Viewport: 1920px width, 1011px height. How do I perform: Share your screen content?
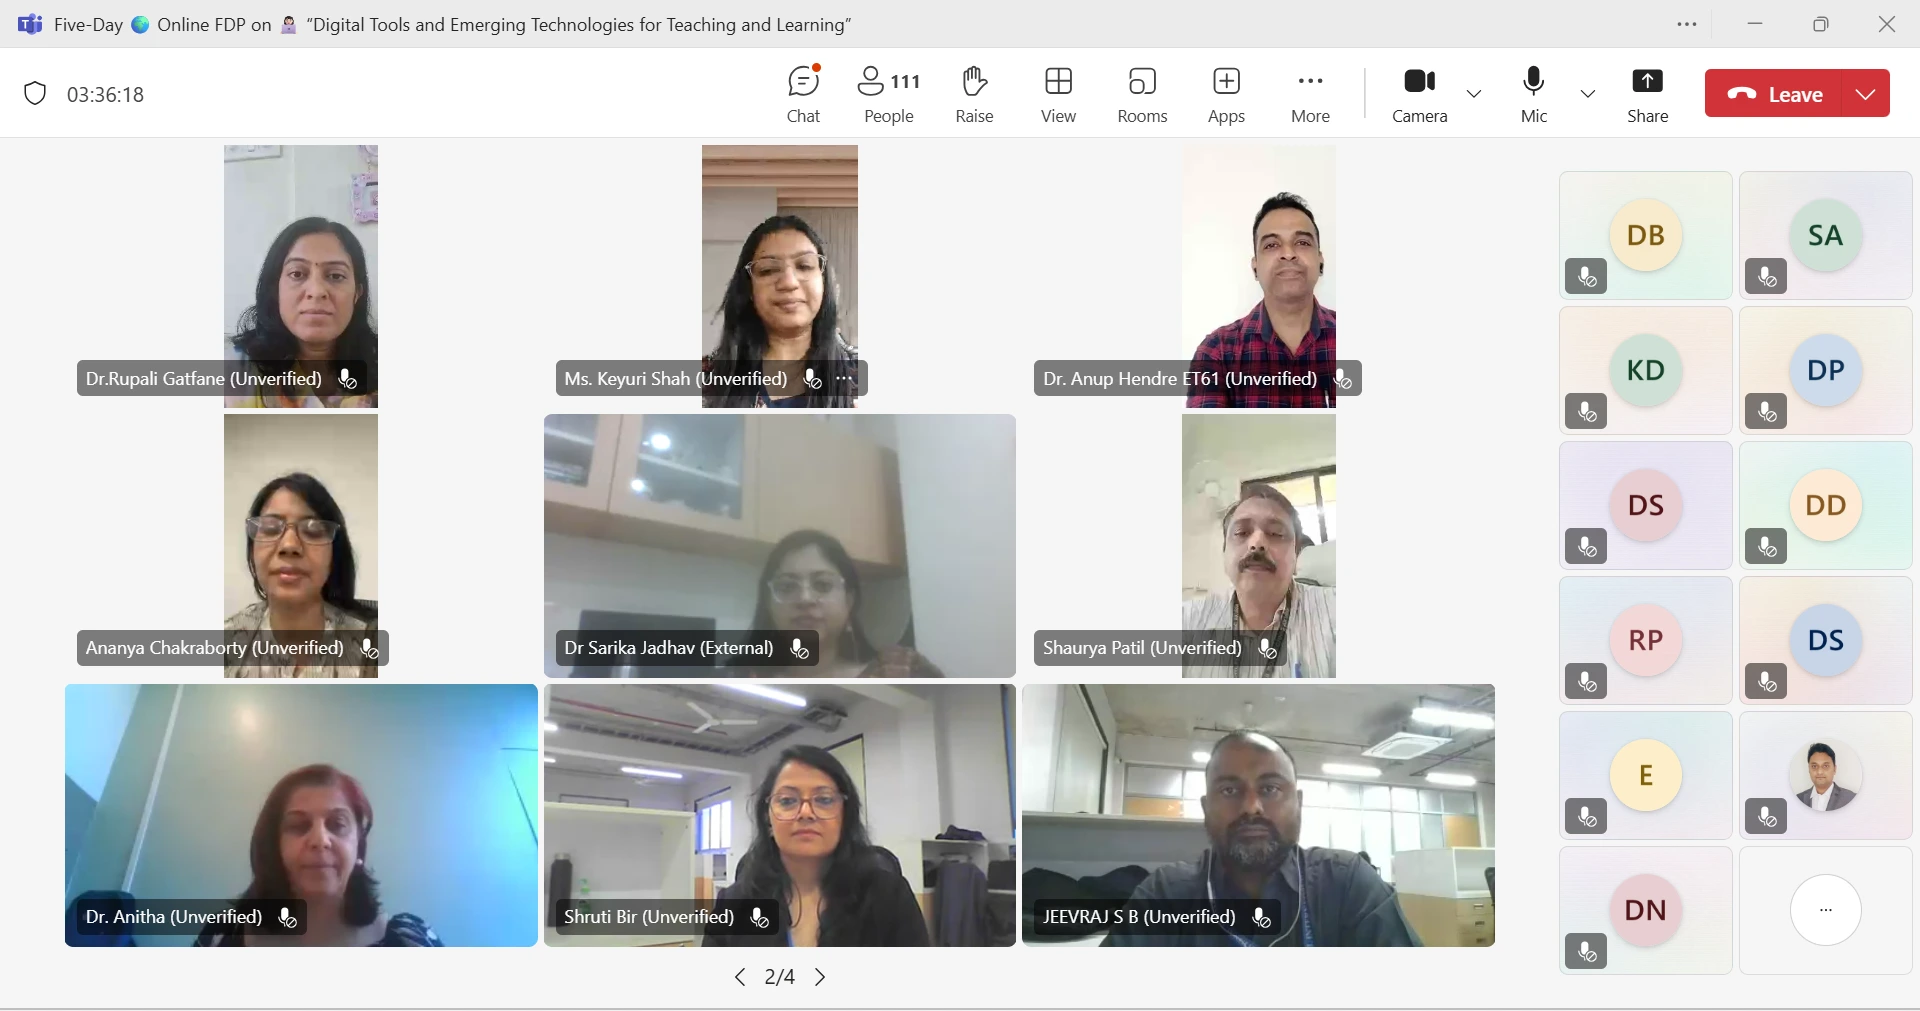point(1647,94)
